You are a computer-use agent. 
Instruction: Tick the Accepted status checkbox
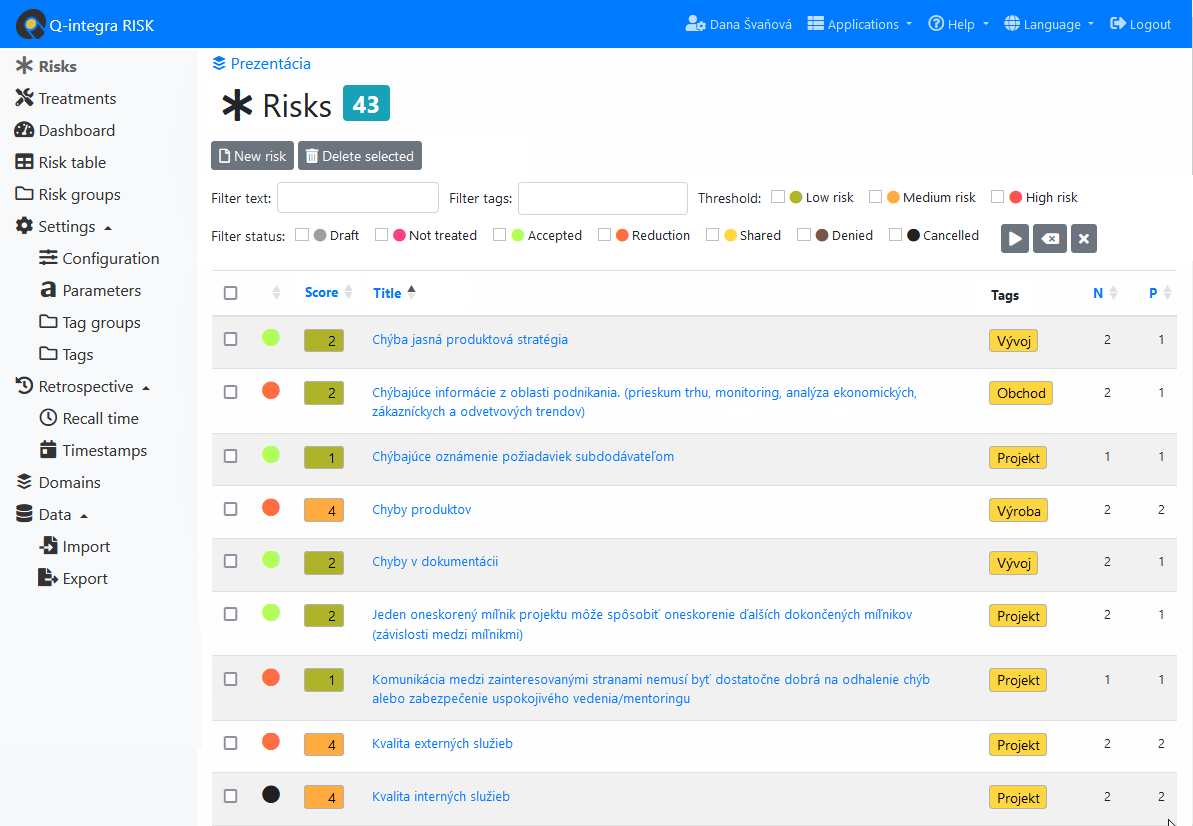point(499,234)
